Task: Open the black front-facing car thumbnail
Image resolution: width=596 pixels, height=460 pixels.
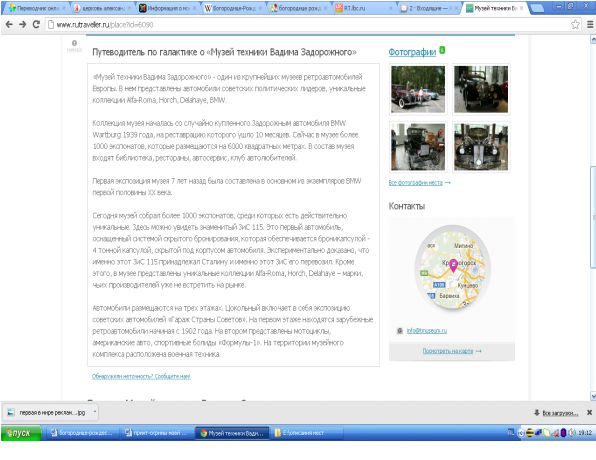Action: pos(481,147)
